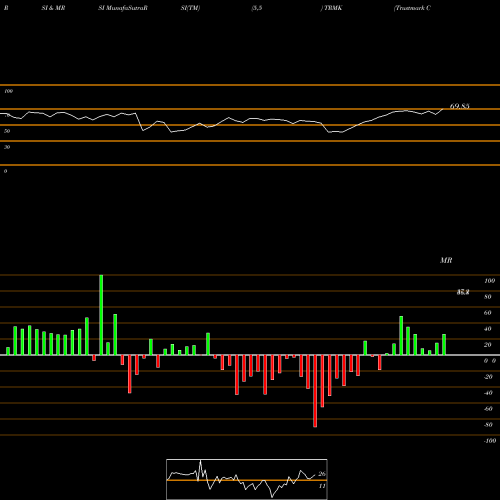Click the -40 label on MR axis
The width and height of the screenshot is (500, 500).
pyautogui.click(x=488, y=393)
